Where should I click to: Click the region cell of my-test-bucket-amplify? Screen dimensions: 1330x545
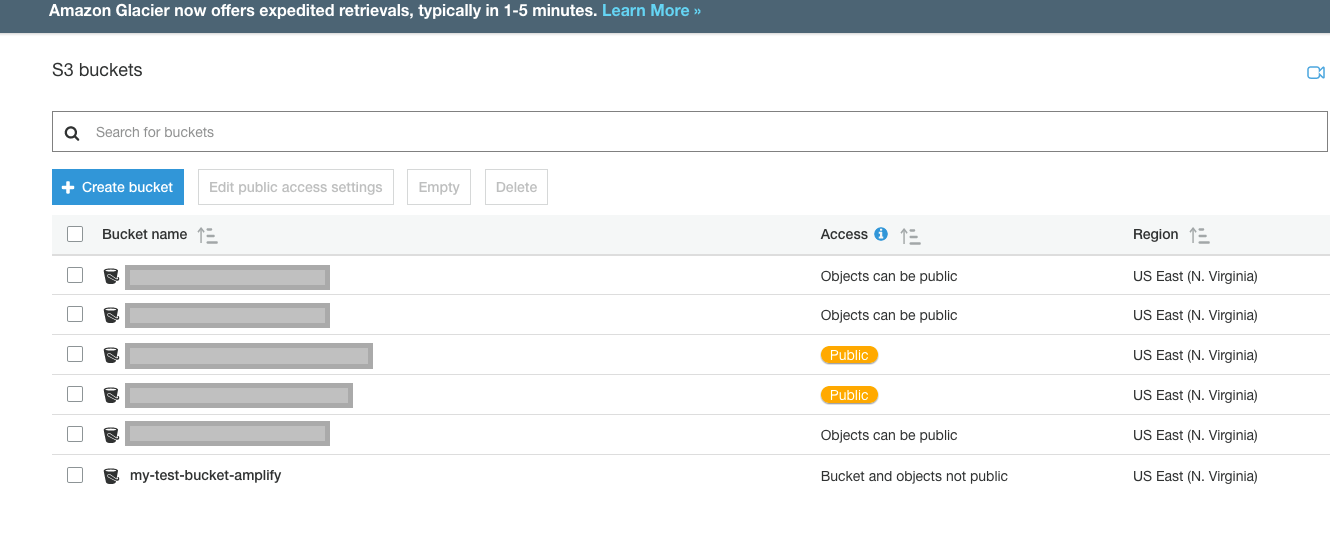[x=1195, y=476]
